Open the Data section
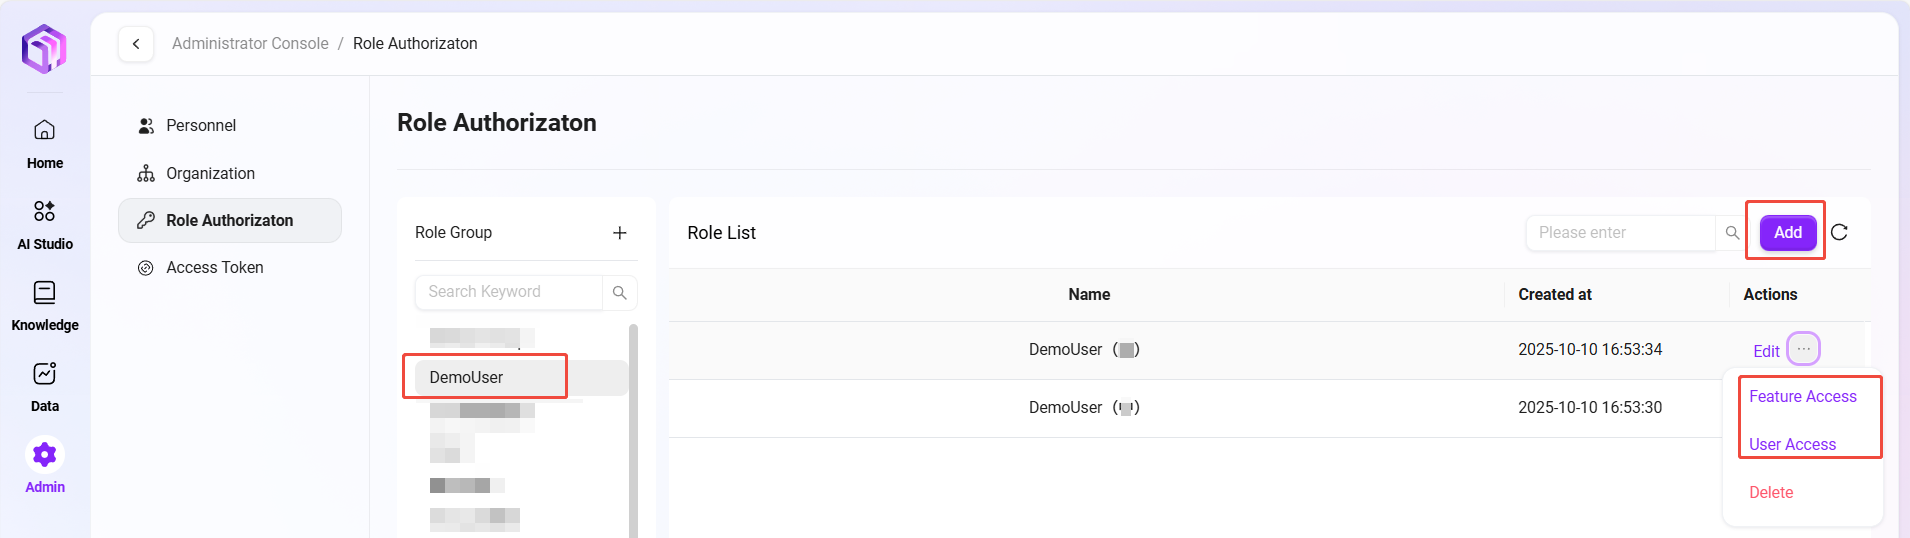Viewport: 1910px width, 538px height. pos(44,386)
